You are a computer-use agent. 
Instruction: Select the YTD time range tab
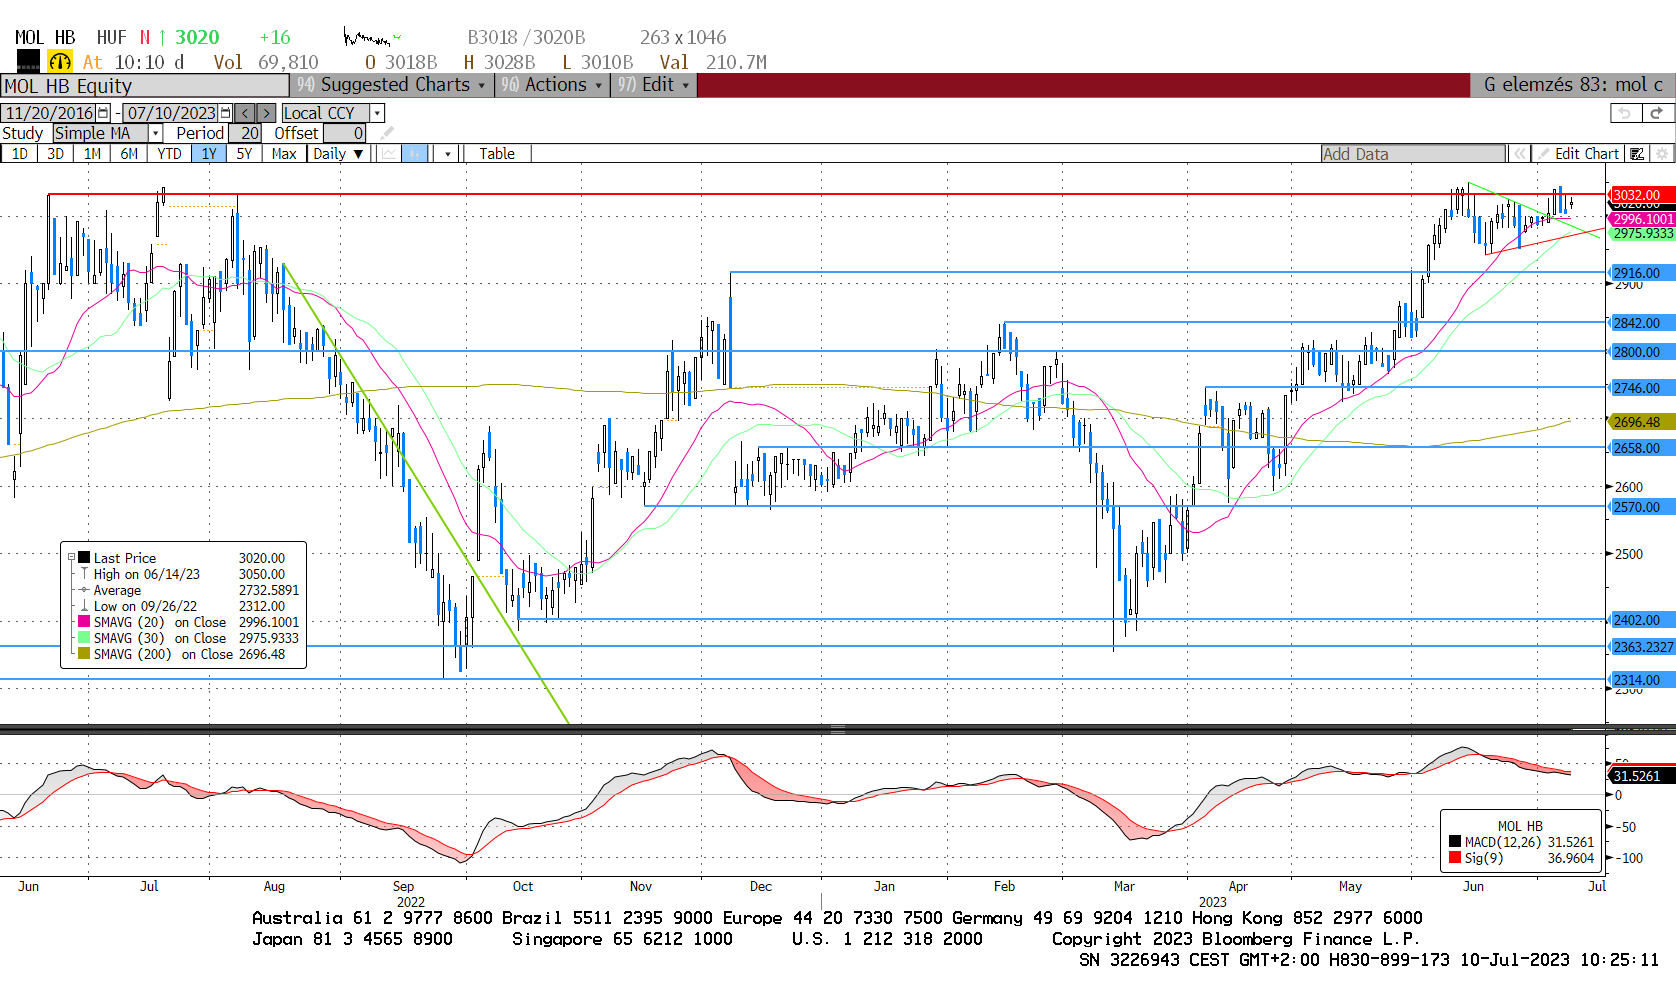169,154
